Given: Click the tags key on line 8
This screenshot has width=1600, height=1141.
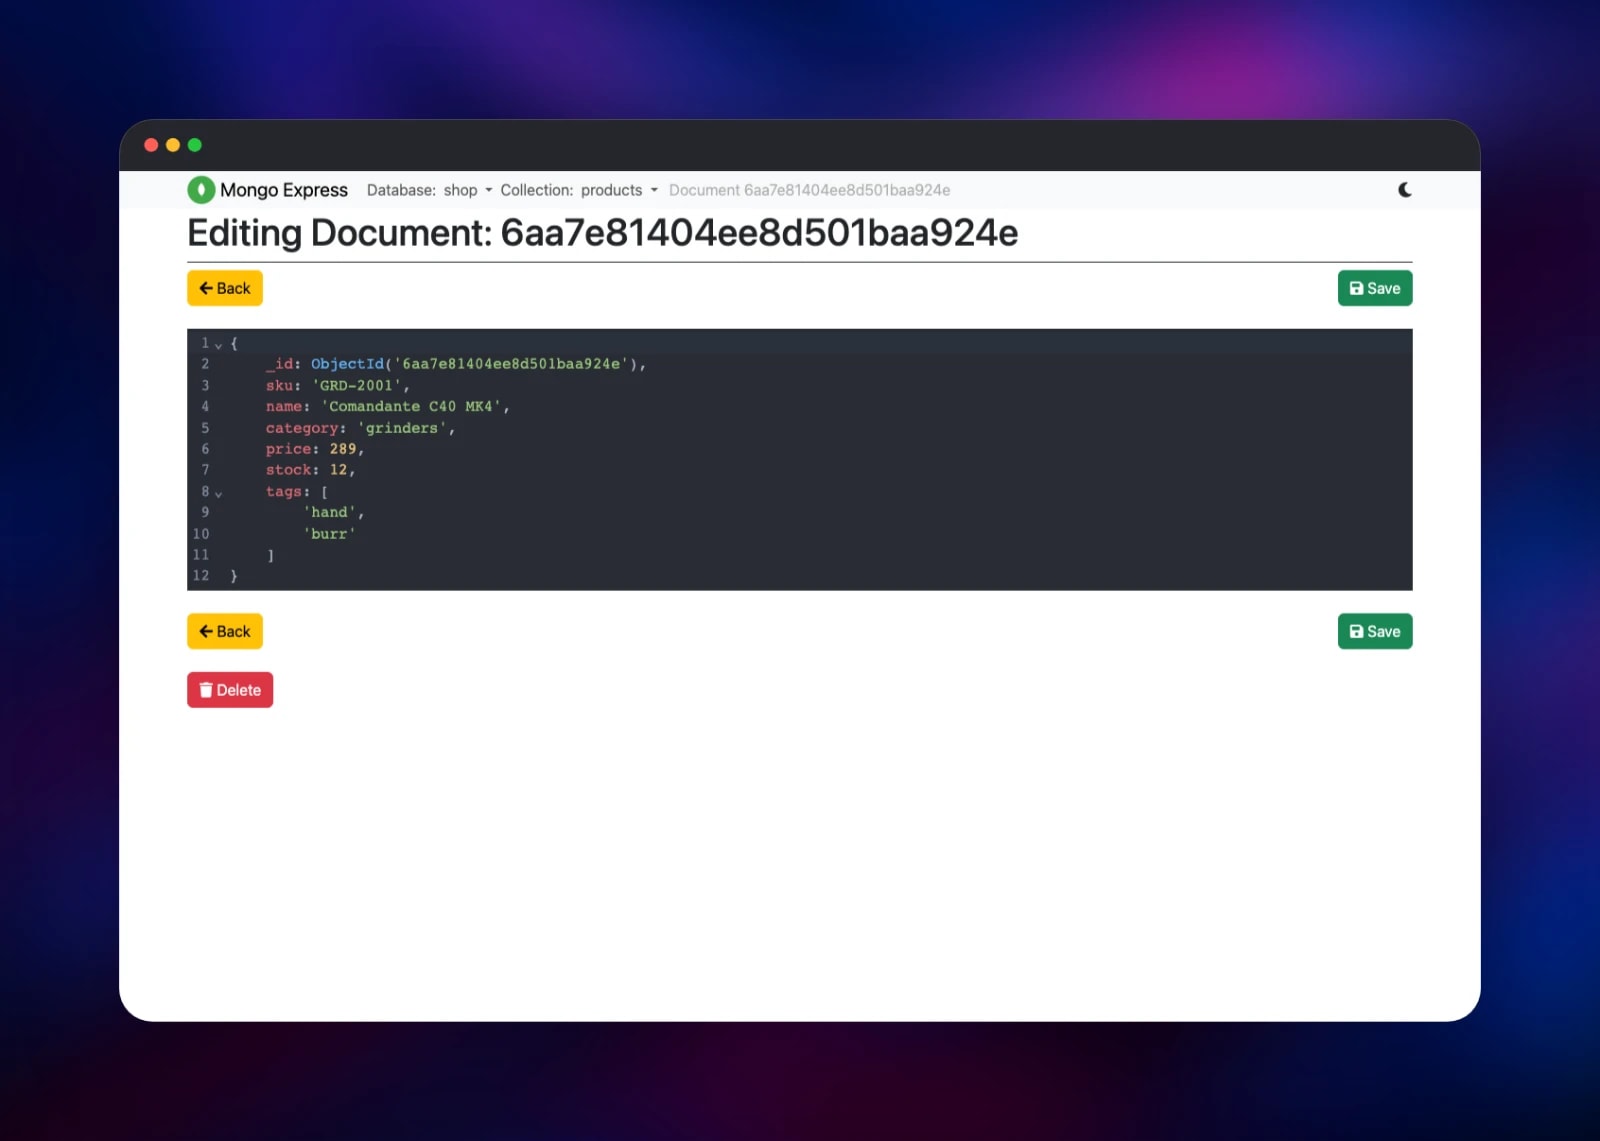Looking at the screenshot, I should (284, 491).
